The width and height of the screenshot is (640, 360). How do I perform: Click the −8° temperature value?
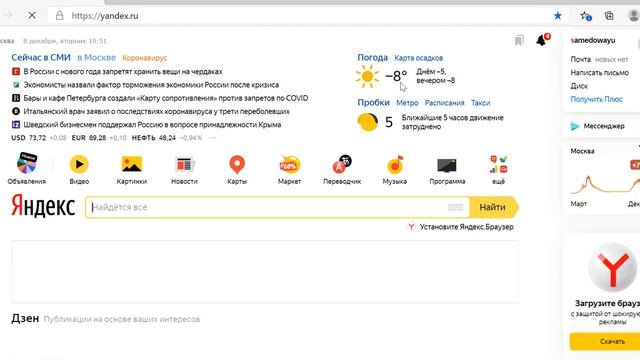pos(396,76)
